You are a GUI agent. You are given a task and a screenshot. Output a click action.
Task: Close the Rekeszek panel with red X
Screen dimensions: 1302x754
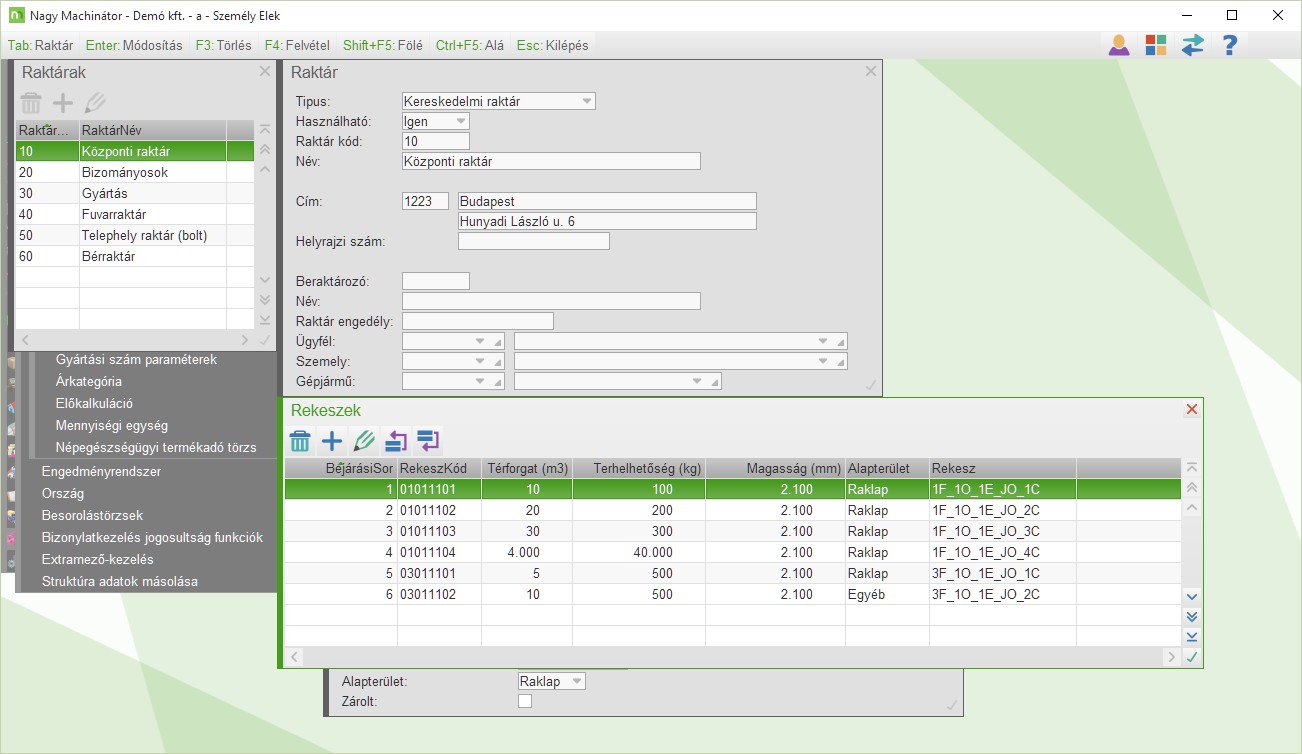(x=1191, y=410)
